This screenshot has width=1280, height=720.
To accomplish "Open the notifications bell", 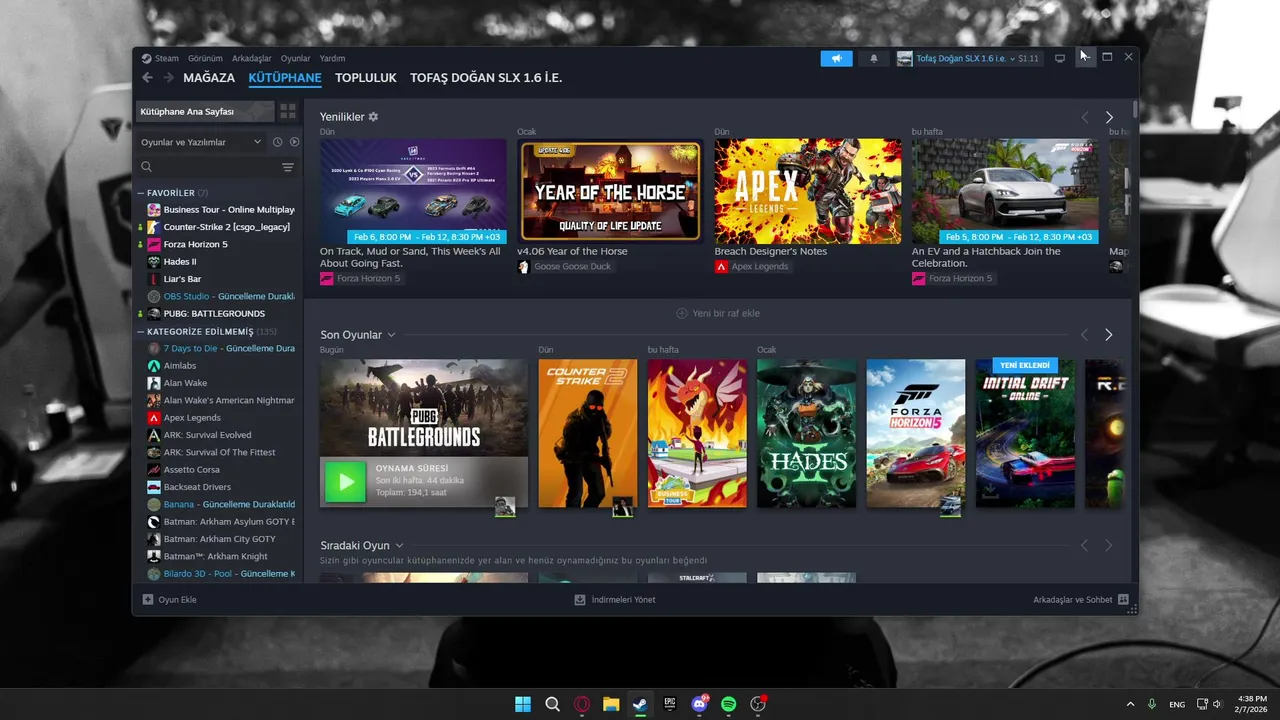I will (x=873, y=58).
